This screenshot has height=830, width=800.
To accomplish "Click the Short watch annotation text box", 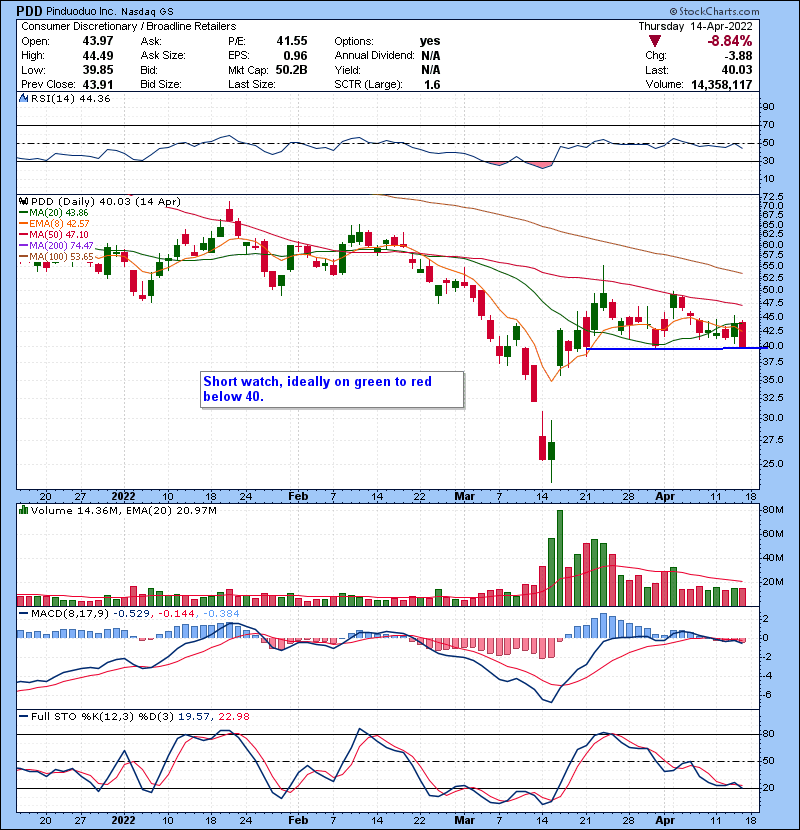I will coord(332,389).
